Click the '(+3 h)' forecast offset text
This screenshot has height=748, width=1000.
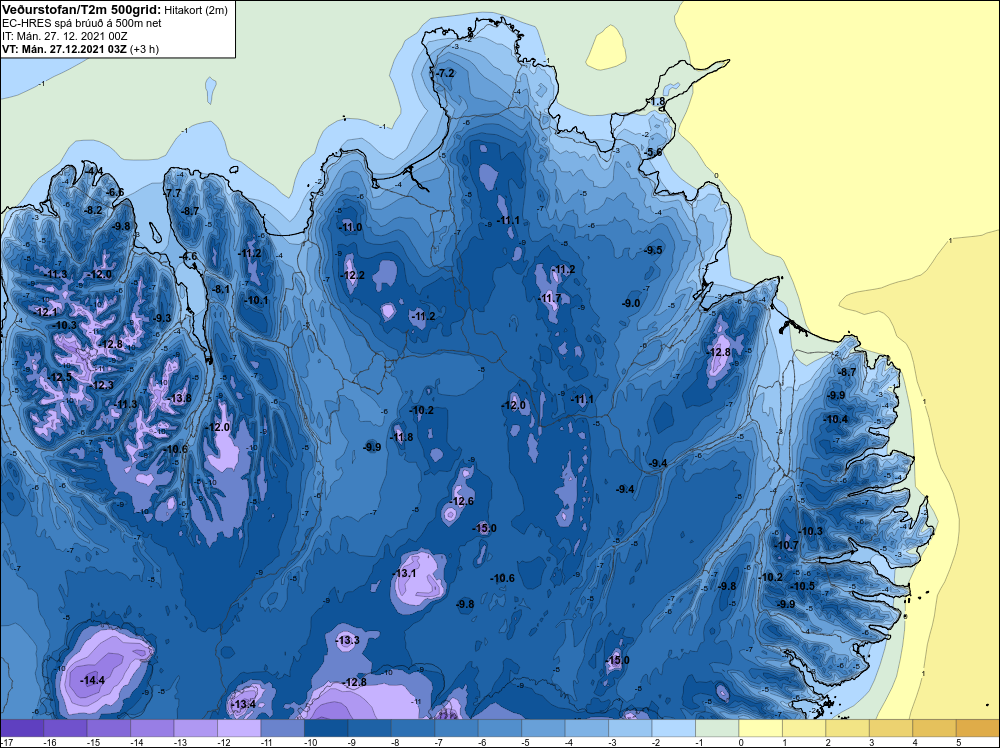point(144,49)
